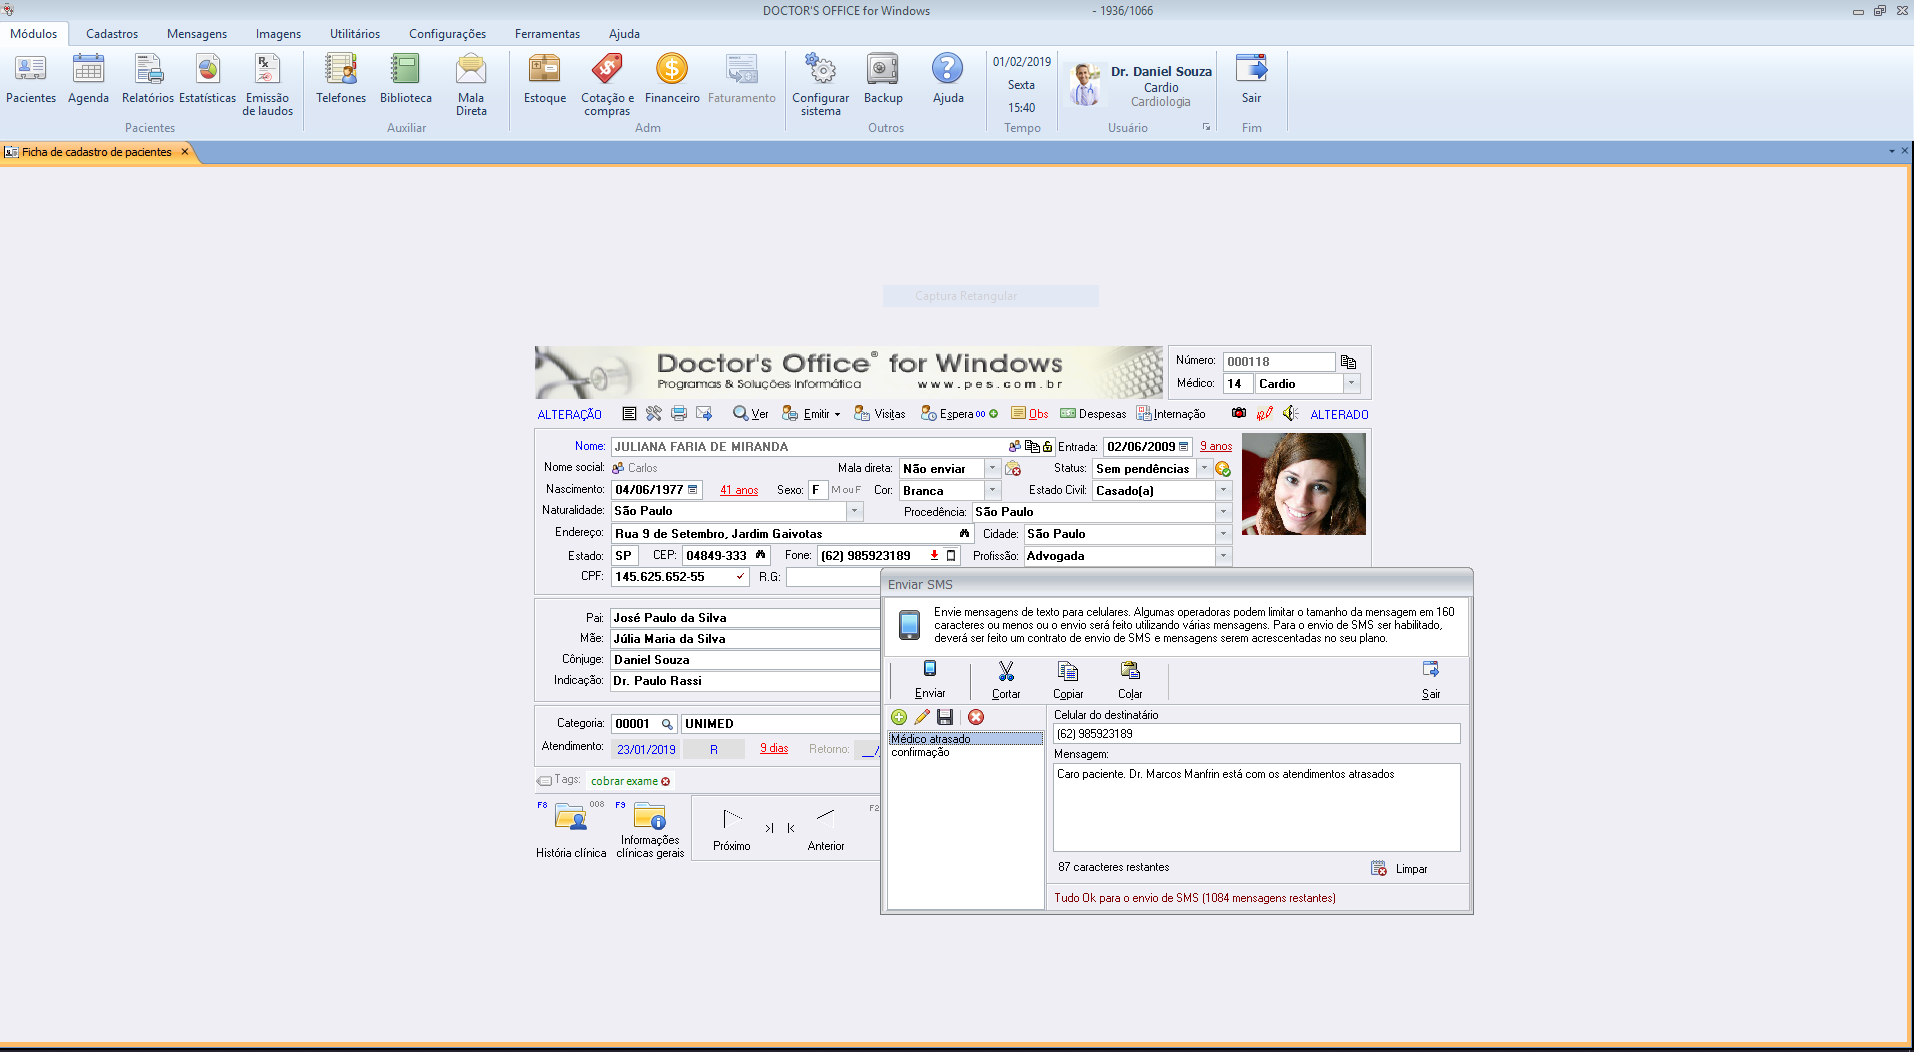
Task: Click Copiar in the SMS dialog
Action: coord(1068,680)
